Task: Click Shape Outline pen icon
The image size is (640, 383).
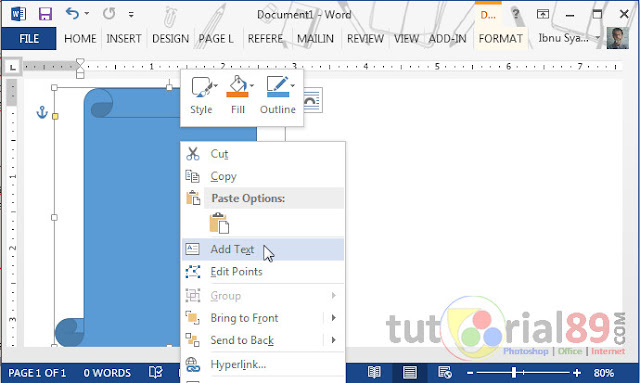Action: (278, 87)
